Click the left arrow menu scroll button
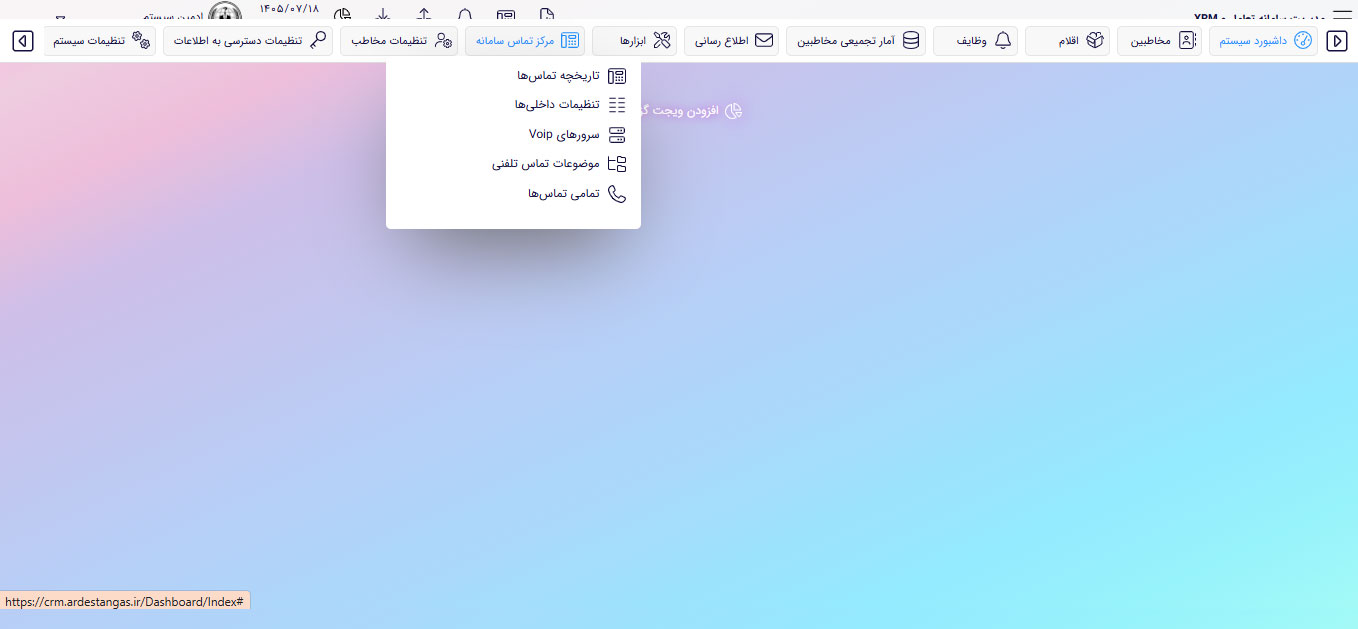 (23, 41)
